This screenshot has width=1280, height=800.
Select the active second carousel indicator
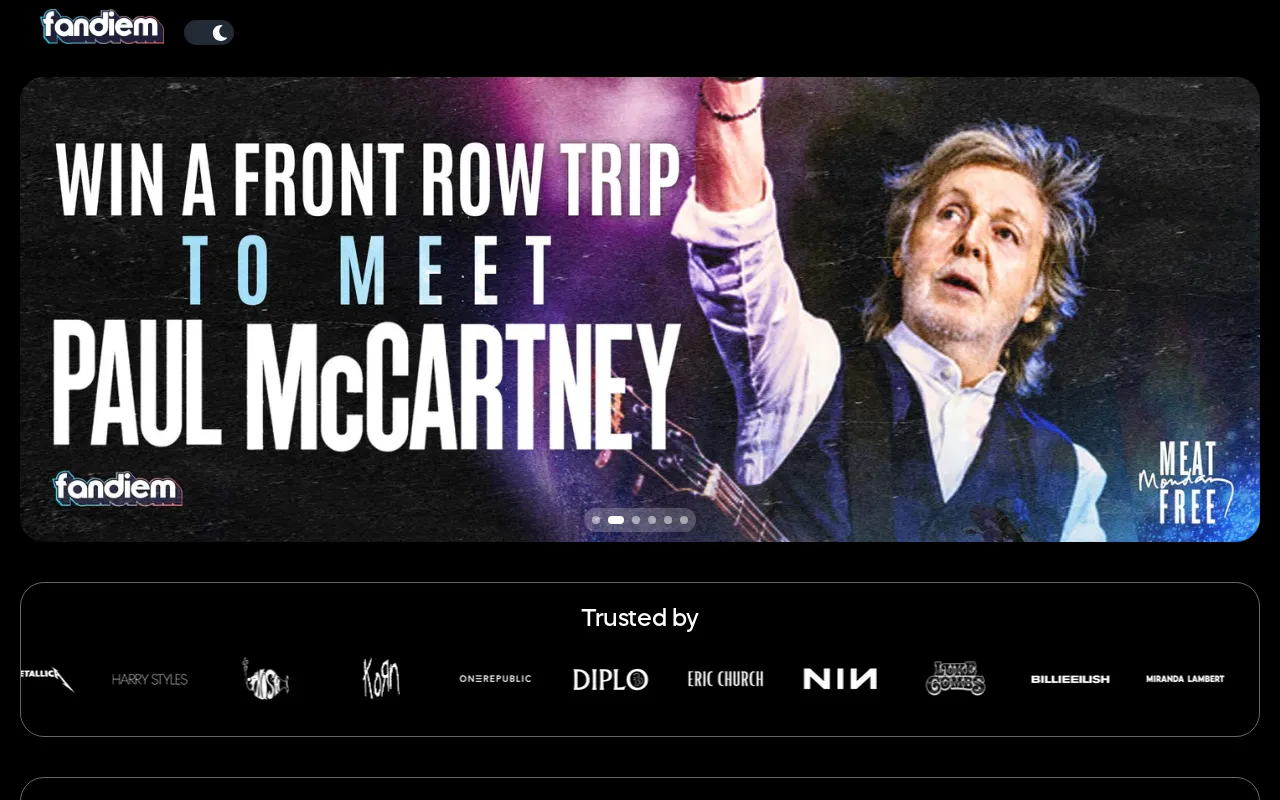pyautogui.click(x=616, y=520)
